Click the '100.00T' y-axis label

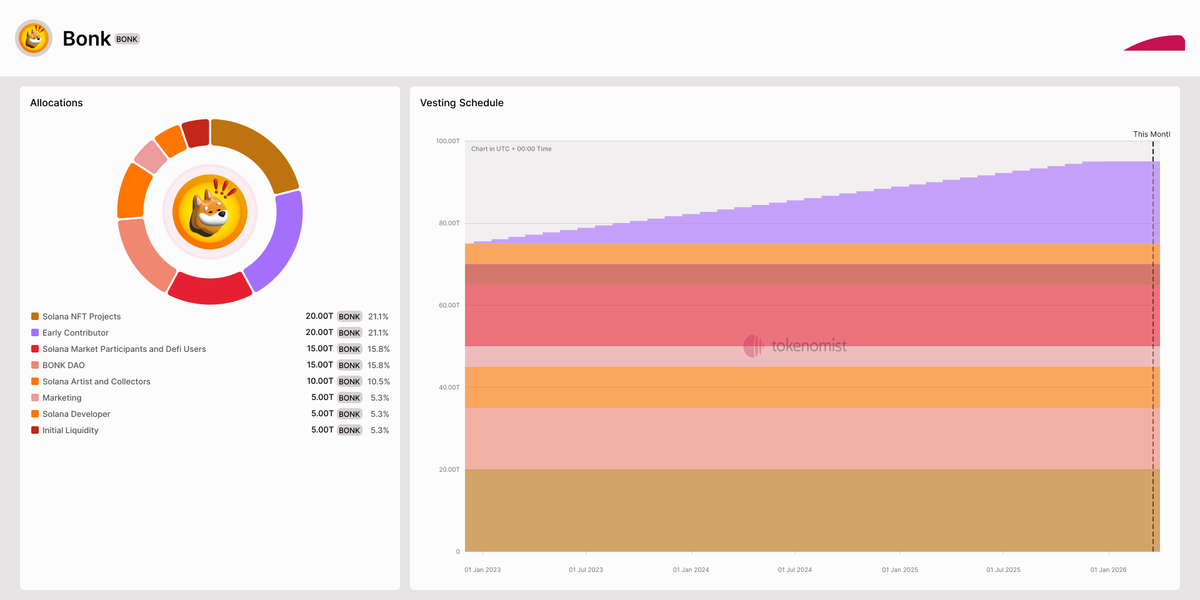coord(448,141)
